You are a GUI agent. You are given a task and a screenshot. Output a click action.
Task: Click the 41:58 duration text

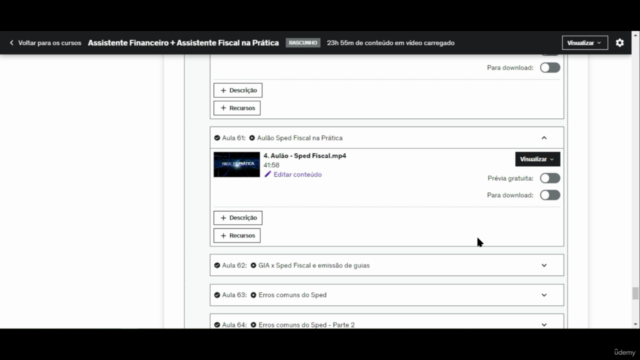coord(271,165)
